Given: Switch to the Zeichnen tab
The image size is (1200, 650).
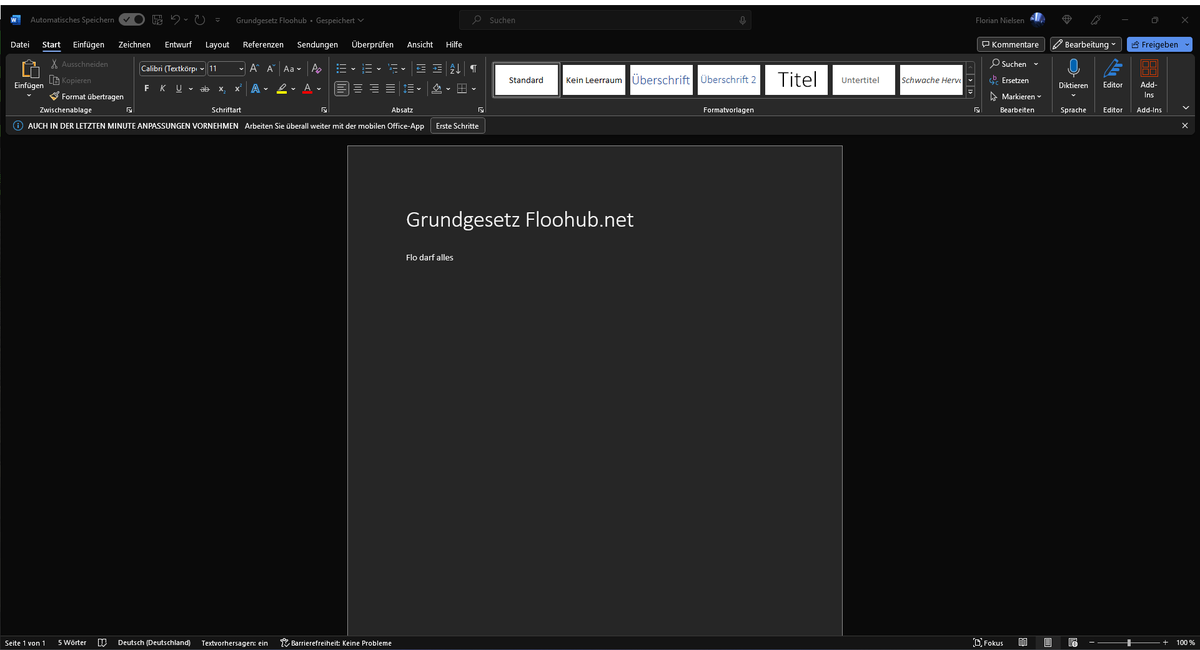Looking at the screenshot, I should pos(134,45).
